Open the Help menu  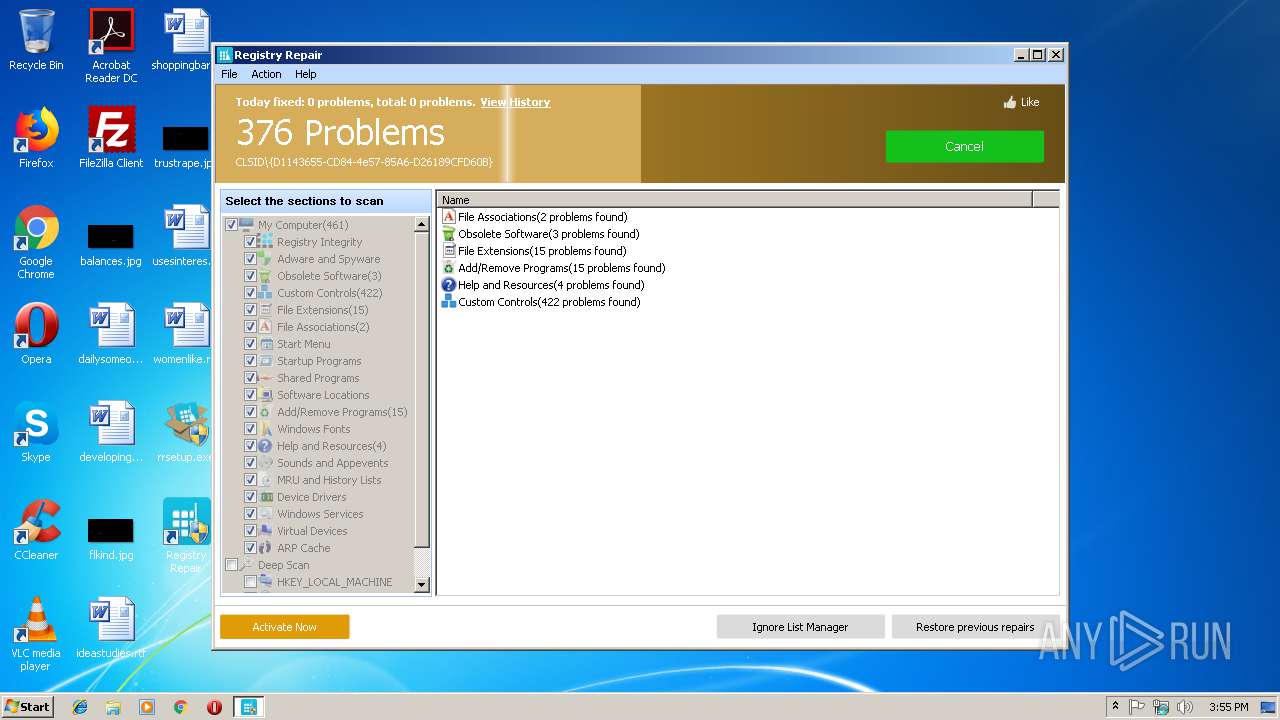click(306, 74)
